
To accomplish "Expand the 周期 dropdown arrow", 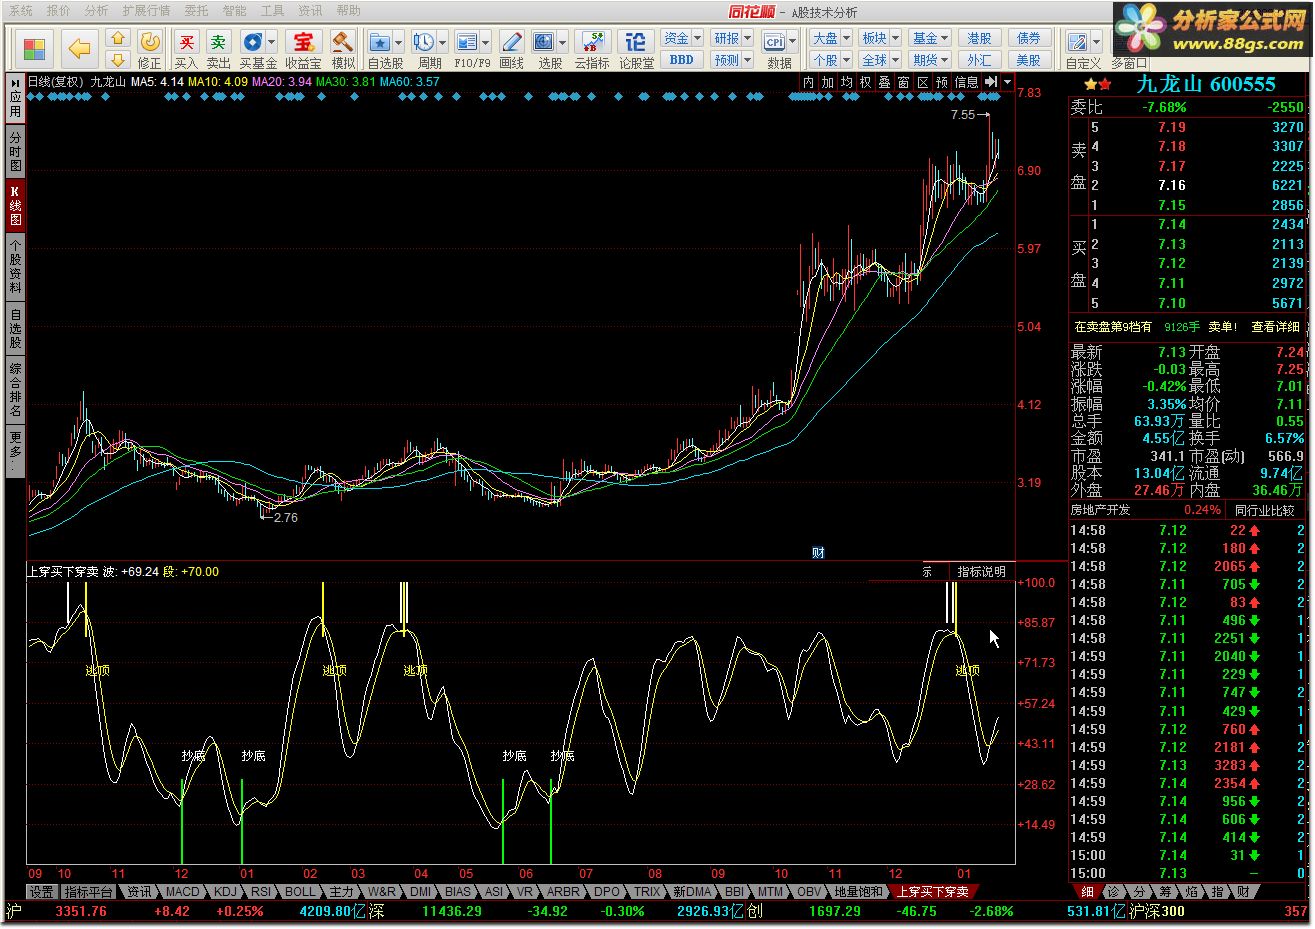I will click(x=442, y=43).
